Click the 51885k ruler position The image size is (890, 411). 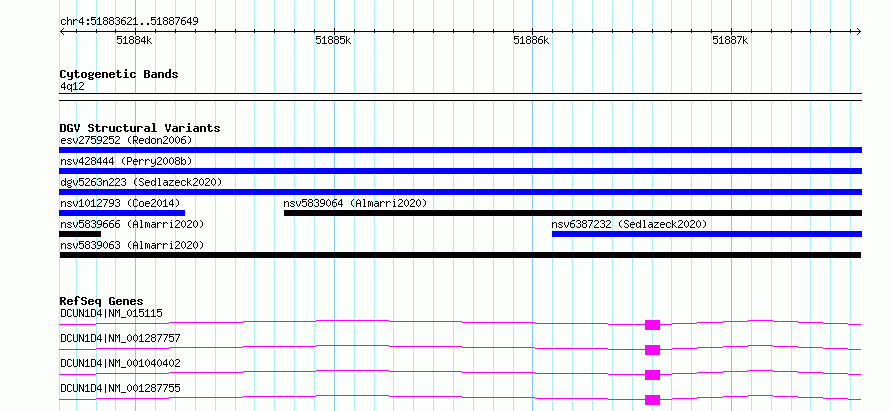tap(333, 40)
